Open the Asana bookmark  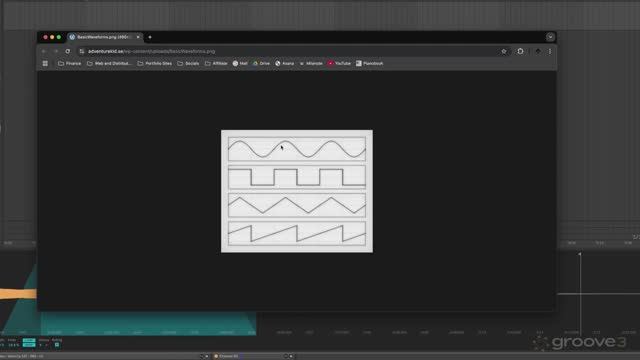(x=284, y=63)
